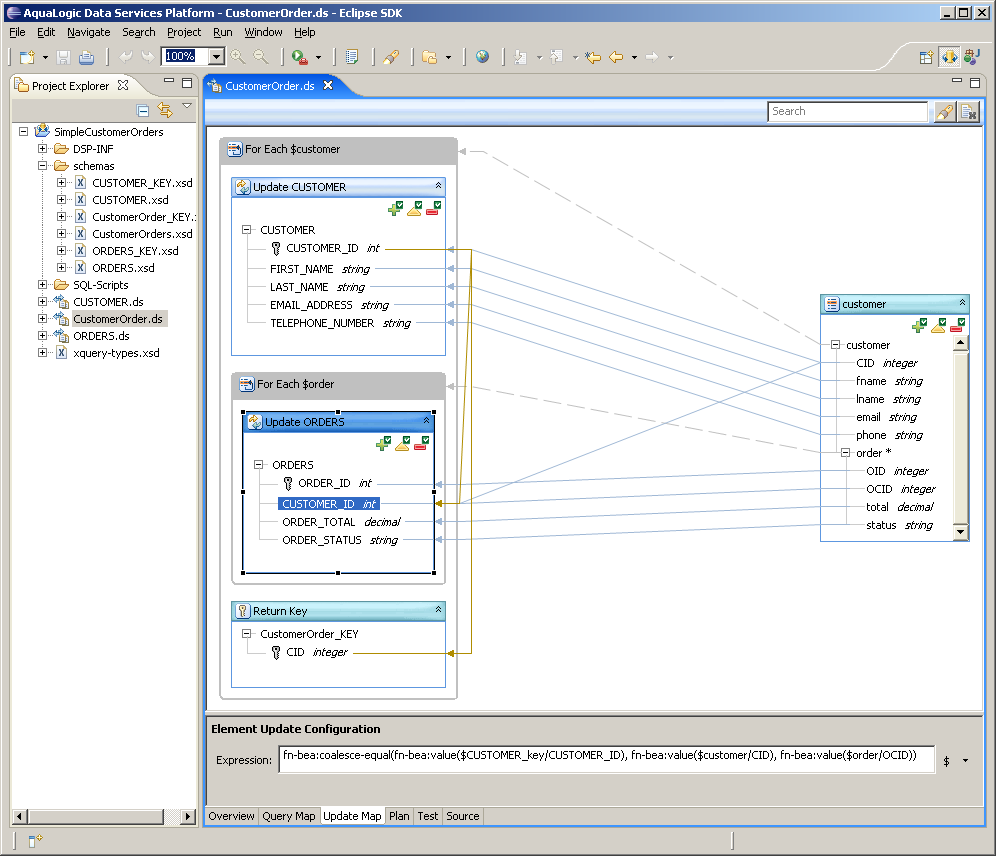Collapse the CustomerOrder_KEY node

246,634
